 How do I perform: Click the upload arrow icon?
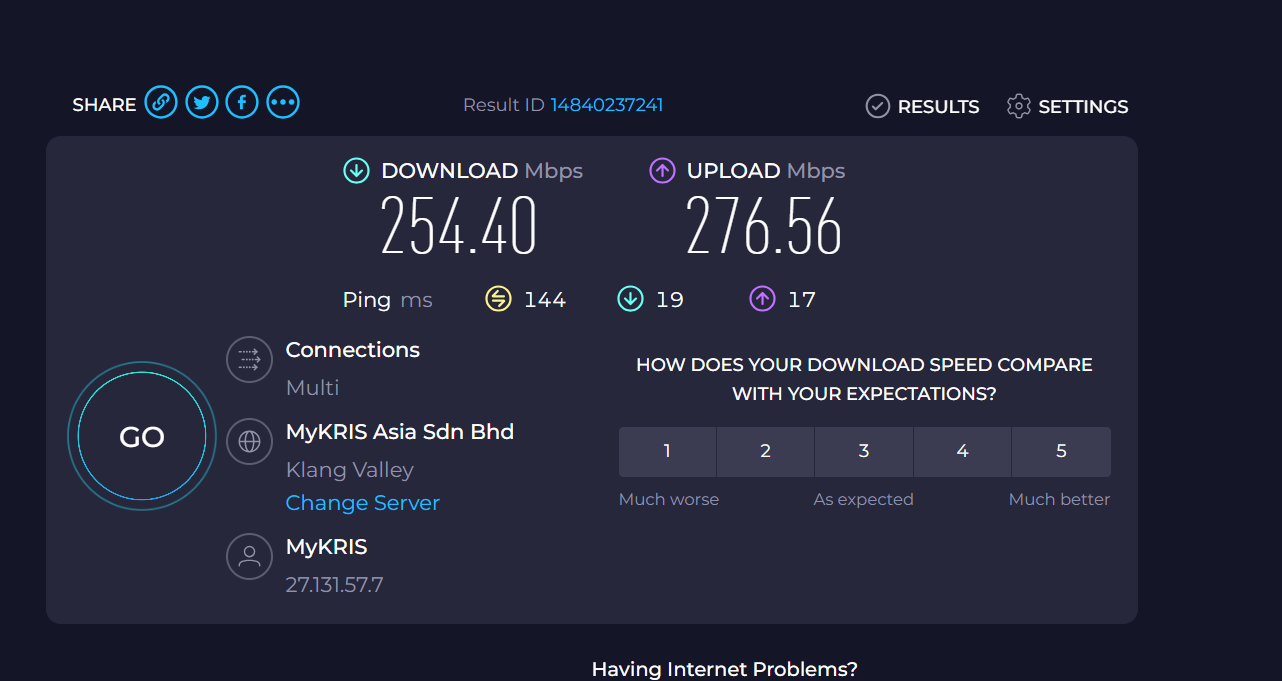click(x=662, y=171)
